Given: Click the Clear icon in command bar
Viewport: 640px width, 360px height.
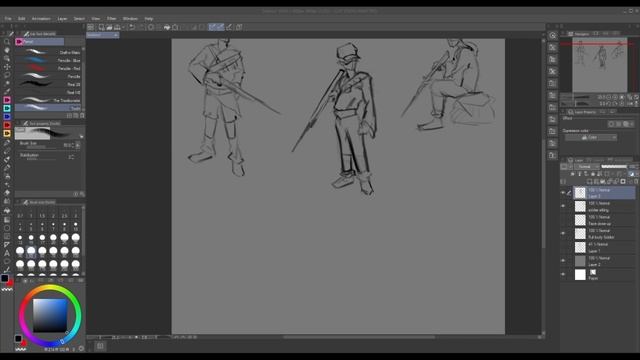Looking at the screenshot, I should point(151,27).
